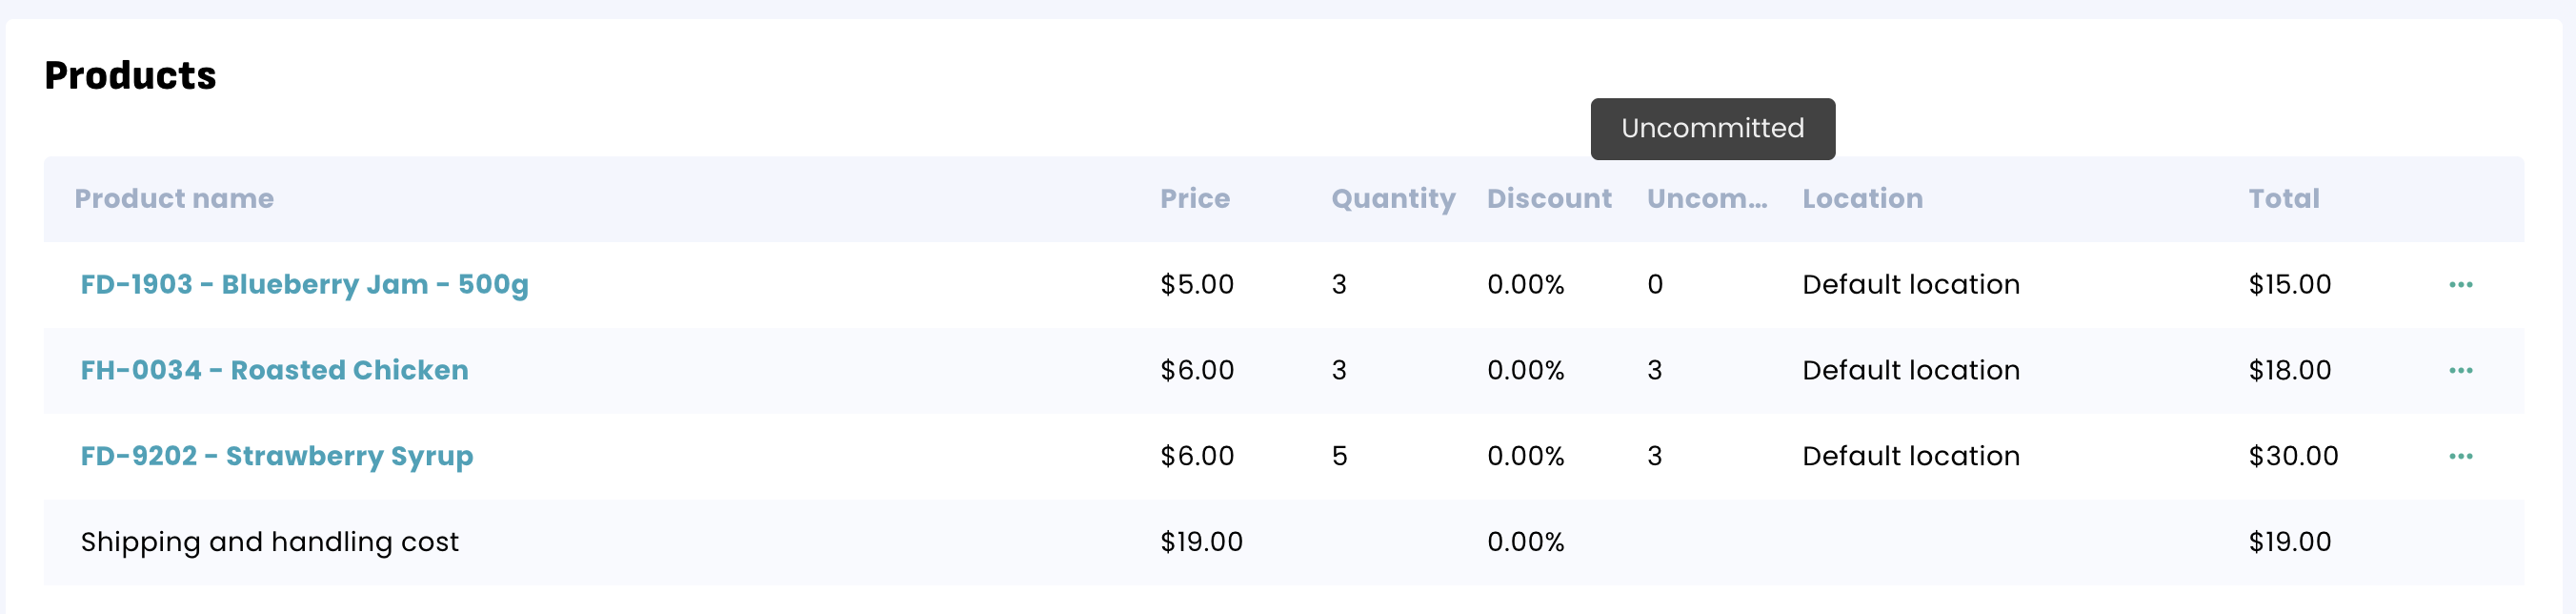Open the FD-1903 Blueberry Jam product link
Viewport: 2576px width, 614px height.
tap(304, 285)
